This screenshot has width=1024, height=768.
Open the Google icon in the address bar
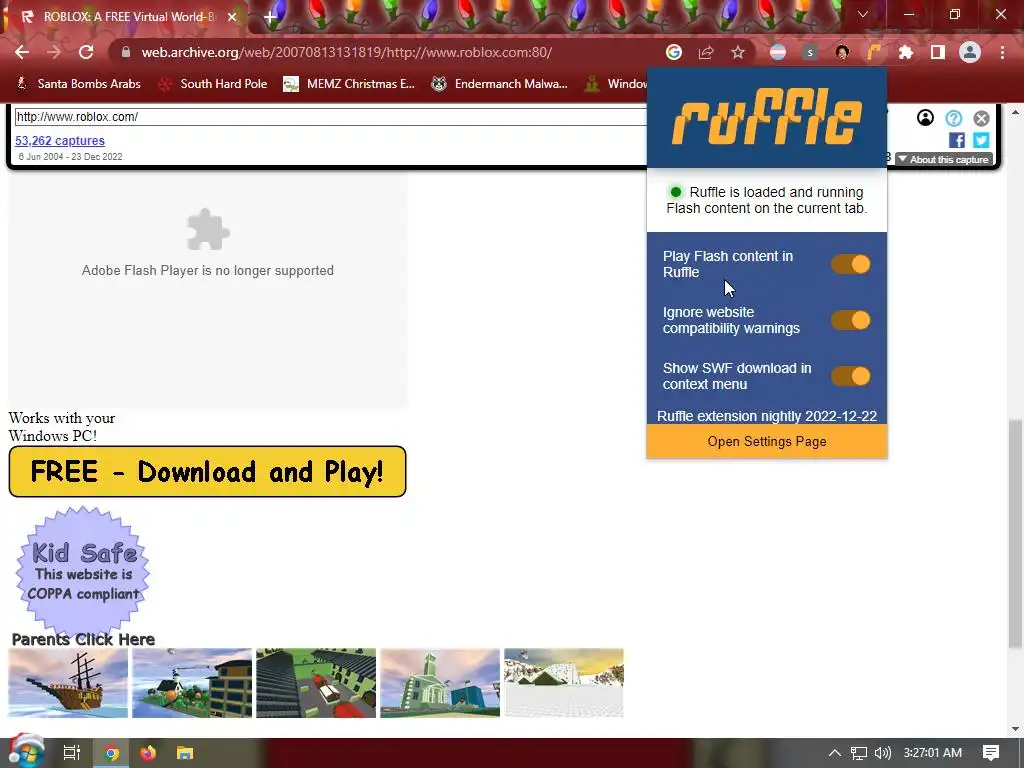pos(674,52)
